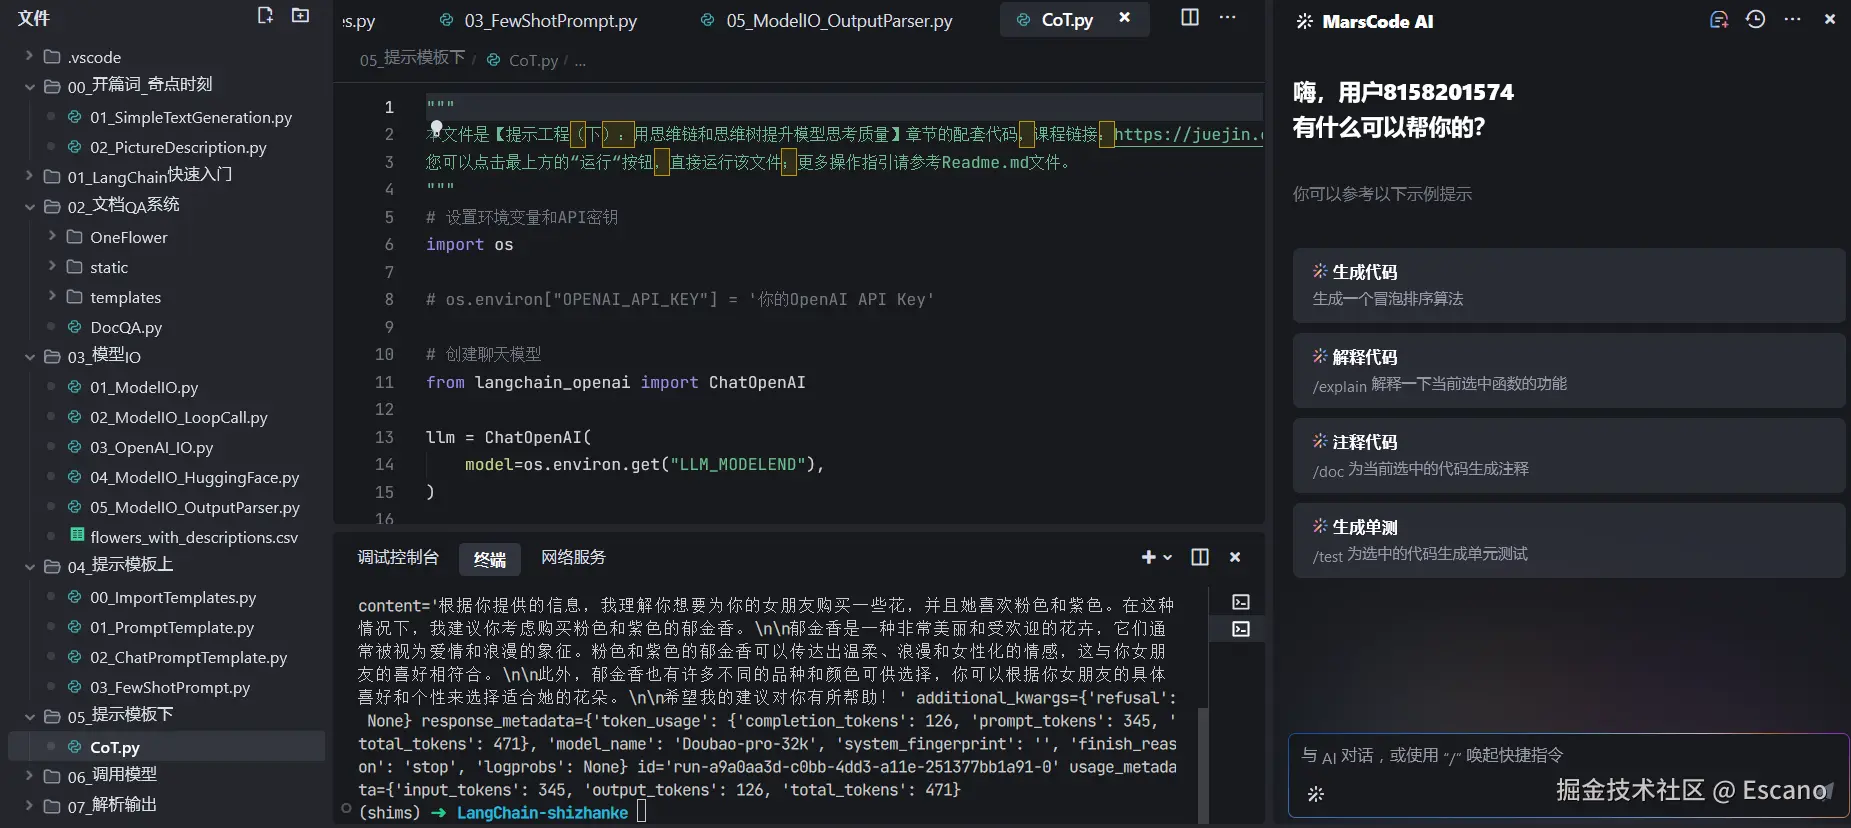Image resolution: width=1851 pixels, height=828 pixels.
Task: Click the 注释代码 /doc prompt card
Action: coord(1568,455)
